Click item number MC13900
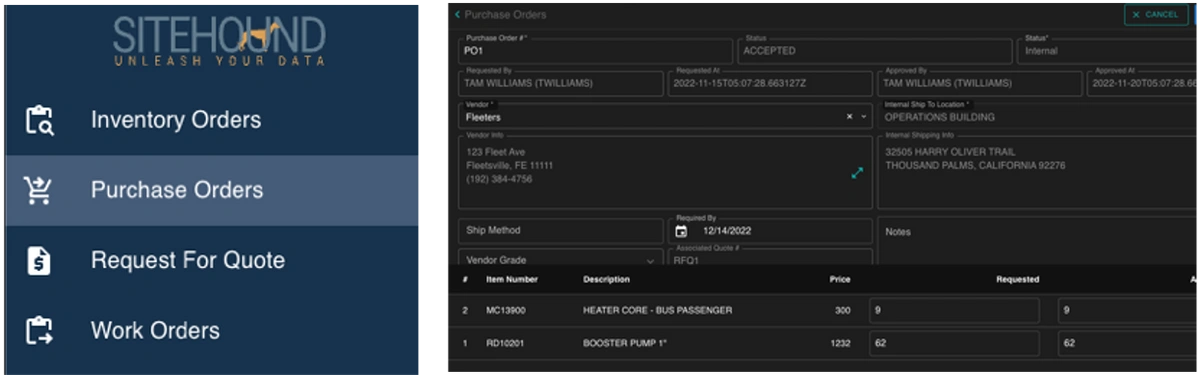This screenshot has width=1200, height=375. tap(506, 311)
